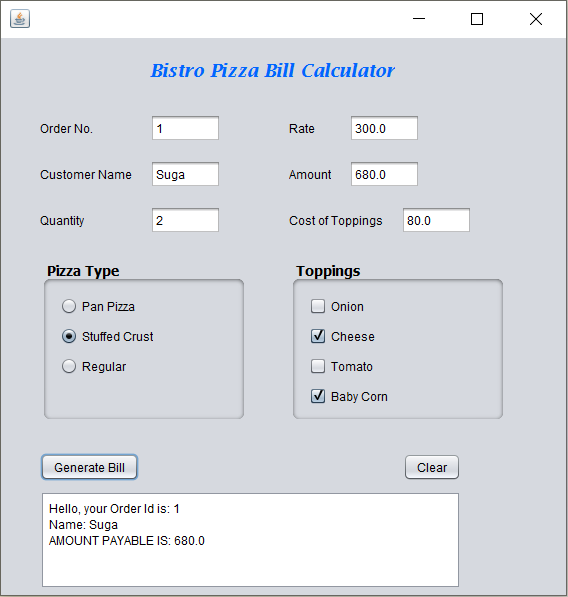The height and width of the screenshot is (597, 568).
Task: Close the Bistro Pizza Bill Calculator
Action: tap(536, 19)
